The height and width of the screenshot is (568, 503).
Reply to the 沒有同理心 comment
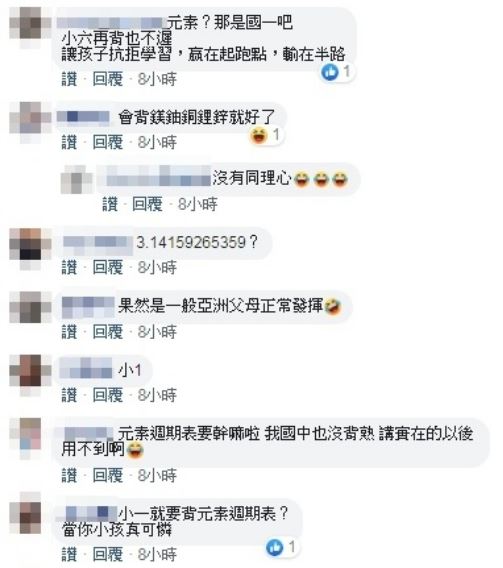point(147,204)
